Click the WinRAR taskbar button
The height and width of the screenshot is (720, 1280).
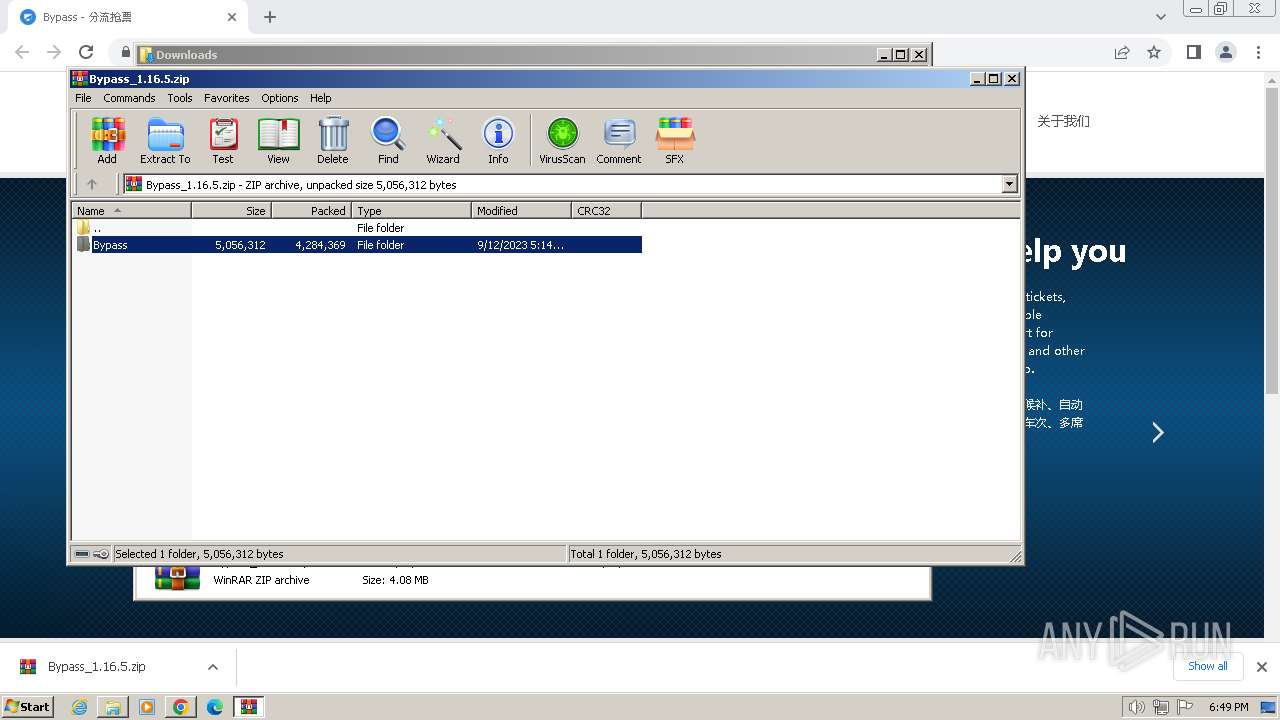[x=249, y=707]
